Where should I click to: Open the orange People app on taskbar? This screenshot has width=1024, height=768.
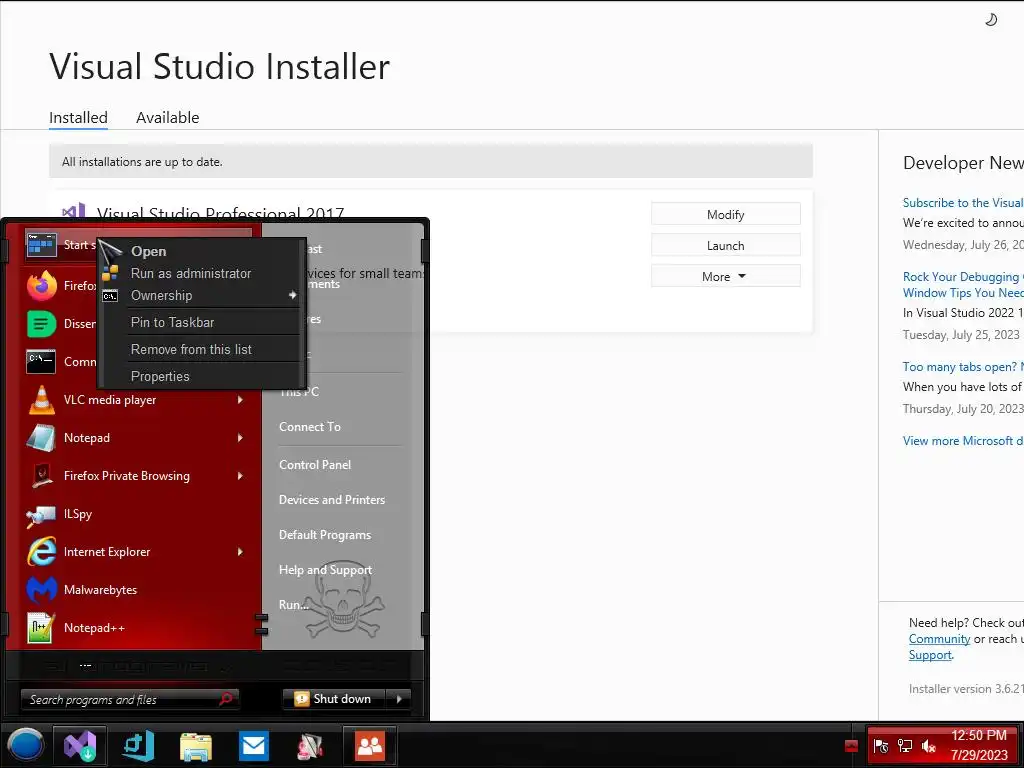(x=370, y=745)
